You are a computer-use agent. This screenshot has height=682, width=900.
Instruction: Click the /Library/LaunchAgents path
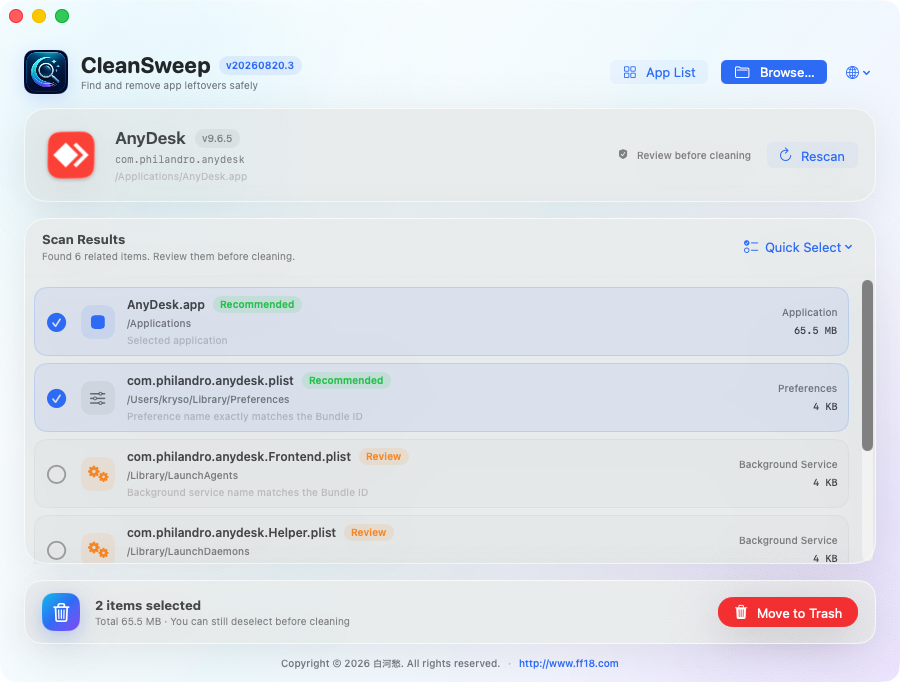pos(182,475)
